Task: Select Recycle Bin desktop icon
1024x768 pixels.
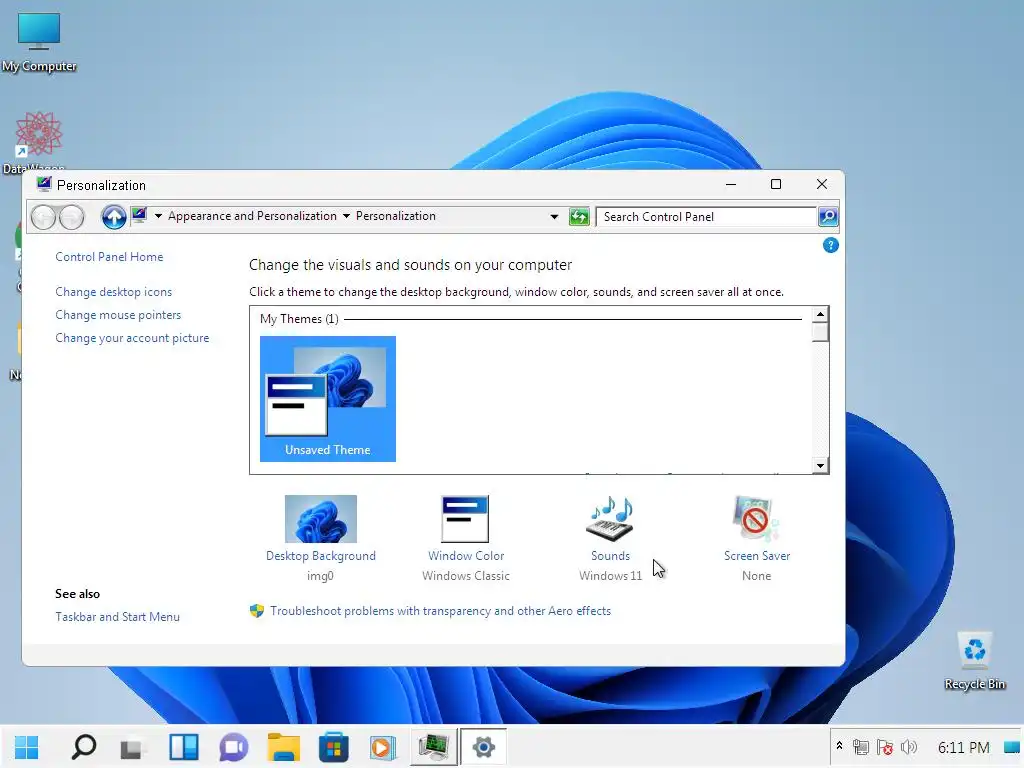Action: pos(974,661)
